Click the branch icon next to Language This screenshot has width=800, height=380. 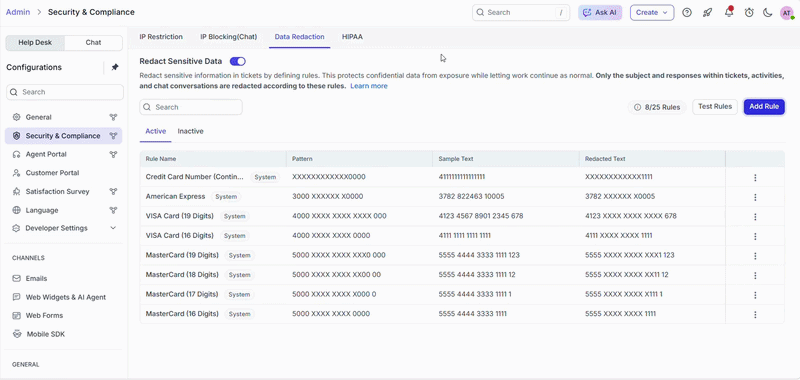pyautogui.click(x=113, y=210)
